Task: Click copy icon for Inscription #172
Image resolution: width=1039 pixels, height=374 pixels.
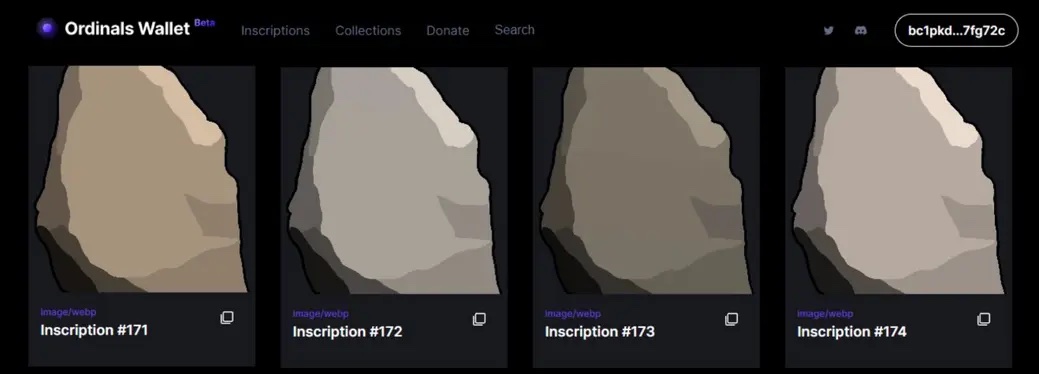Action: coord(479,319)
